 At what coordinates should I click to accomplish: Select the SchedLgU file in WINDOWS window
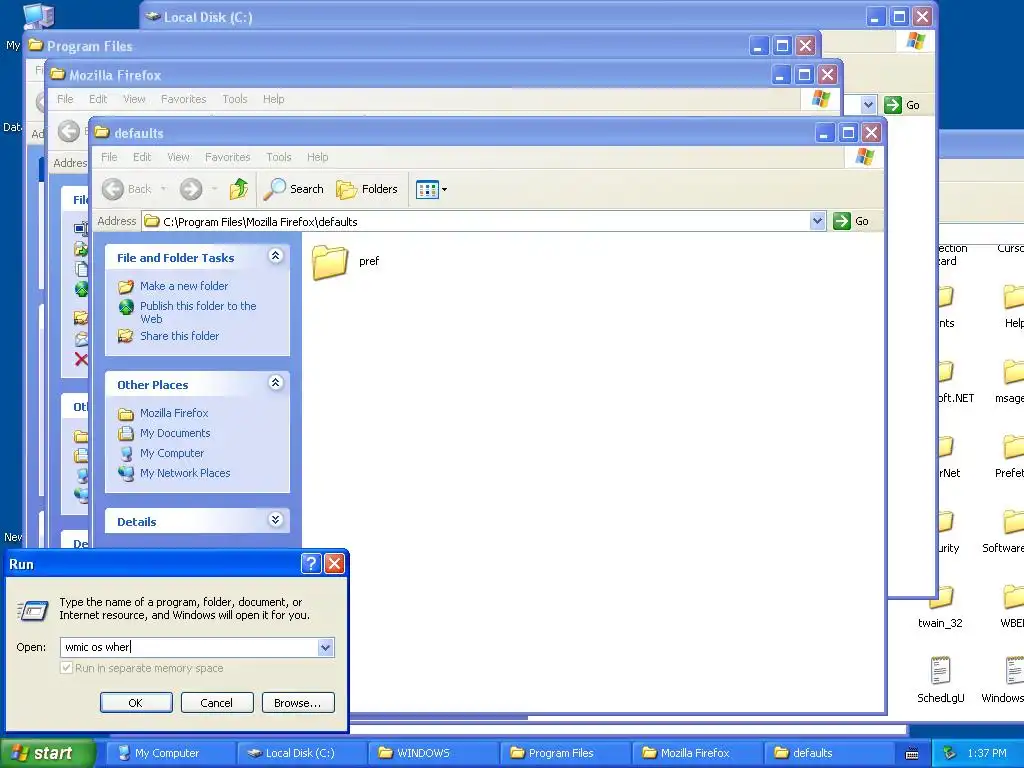click(x=940, y=679)
